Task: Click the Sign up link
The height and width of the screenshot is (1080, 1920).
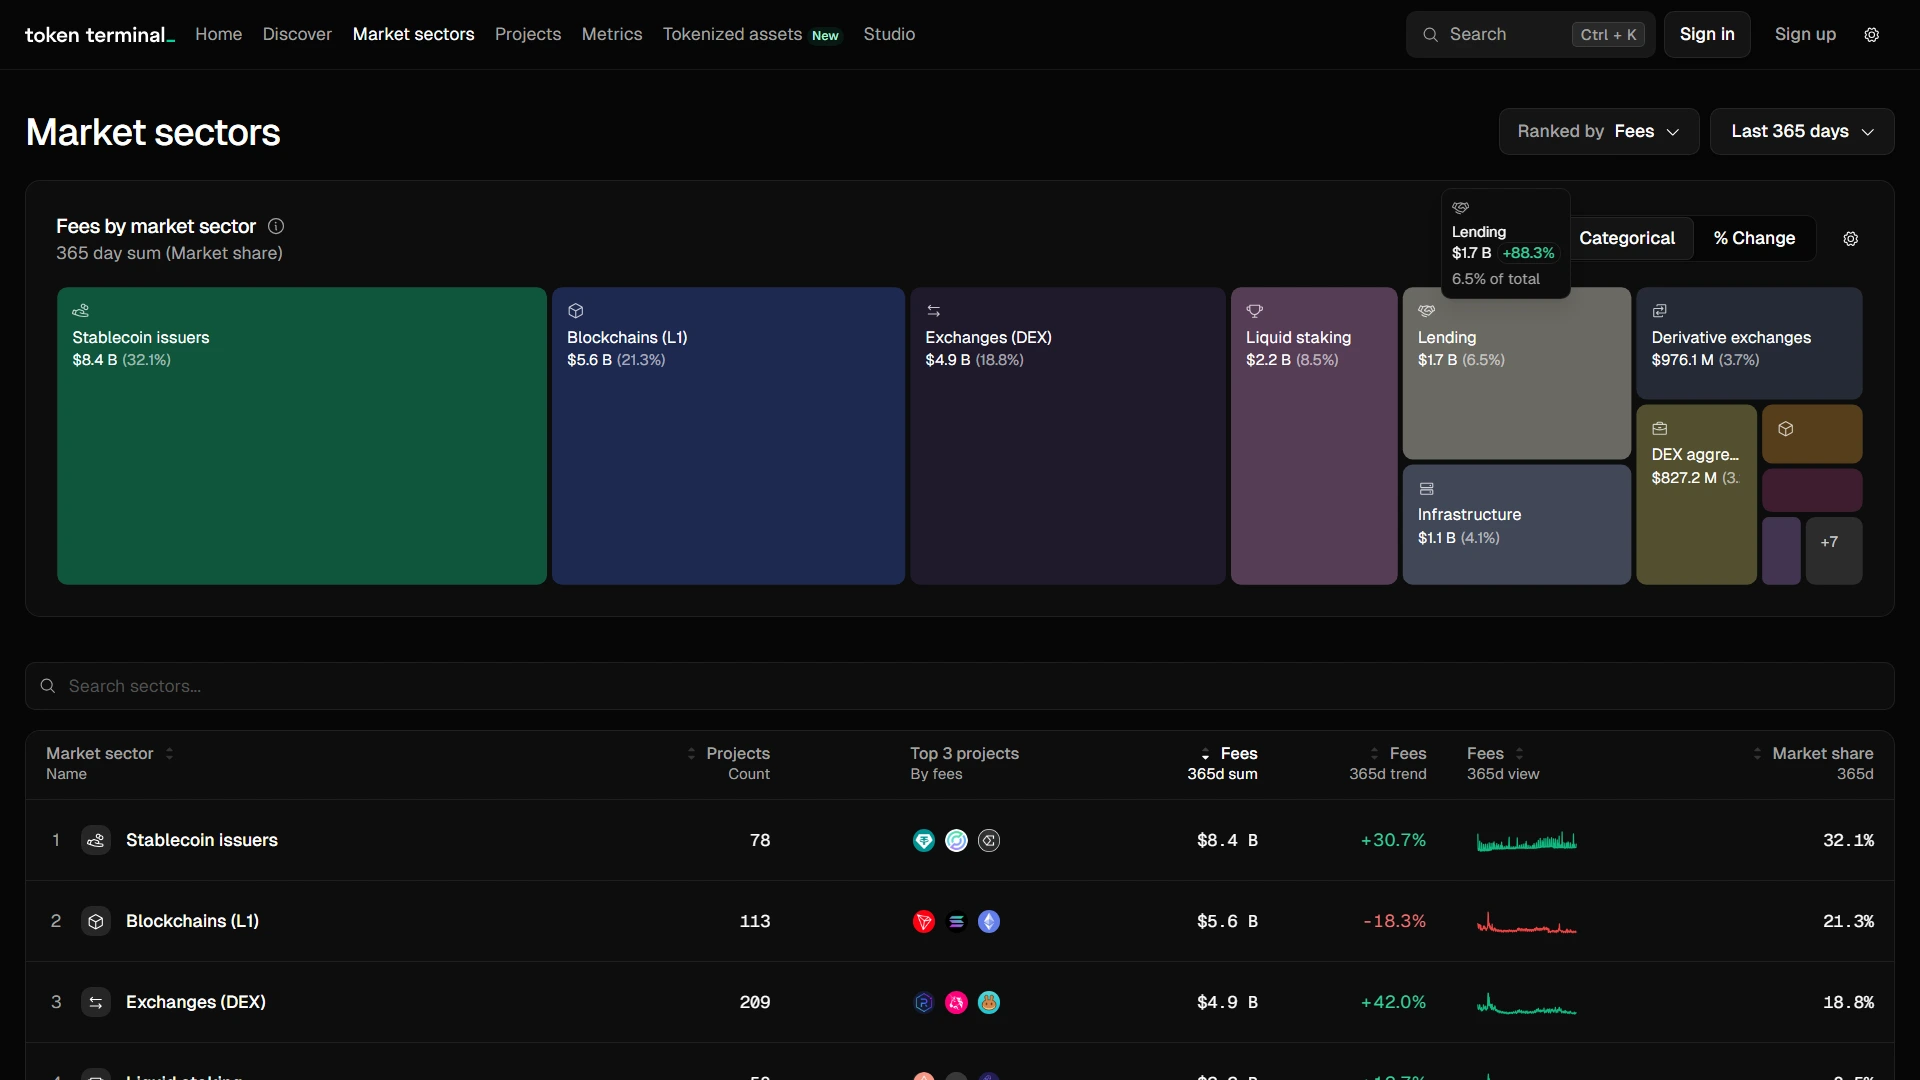Action: (x=1804, y=35)
